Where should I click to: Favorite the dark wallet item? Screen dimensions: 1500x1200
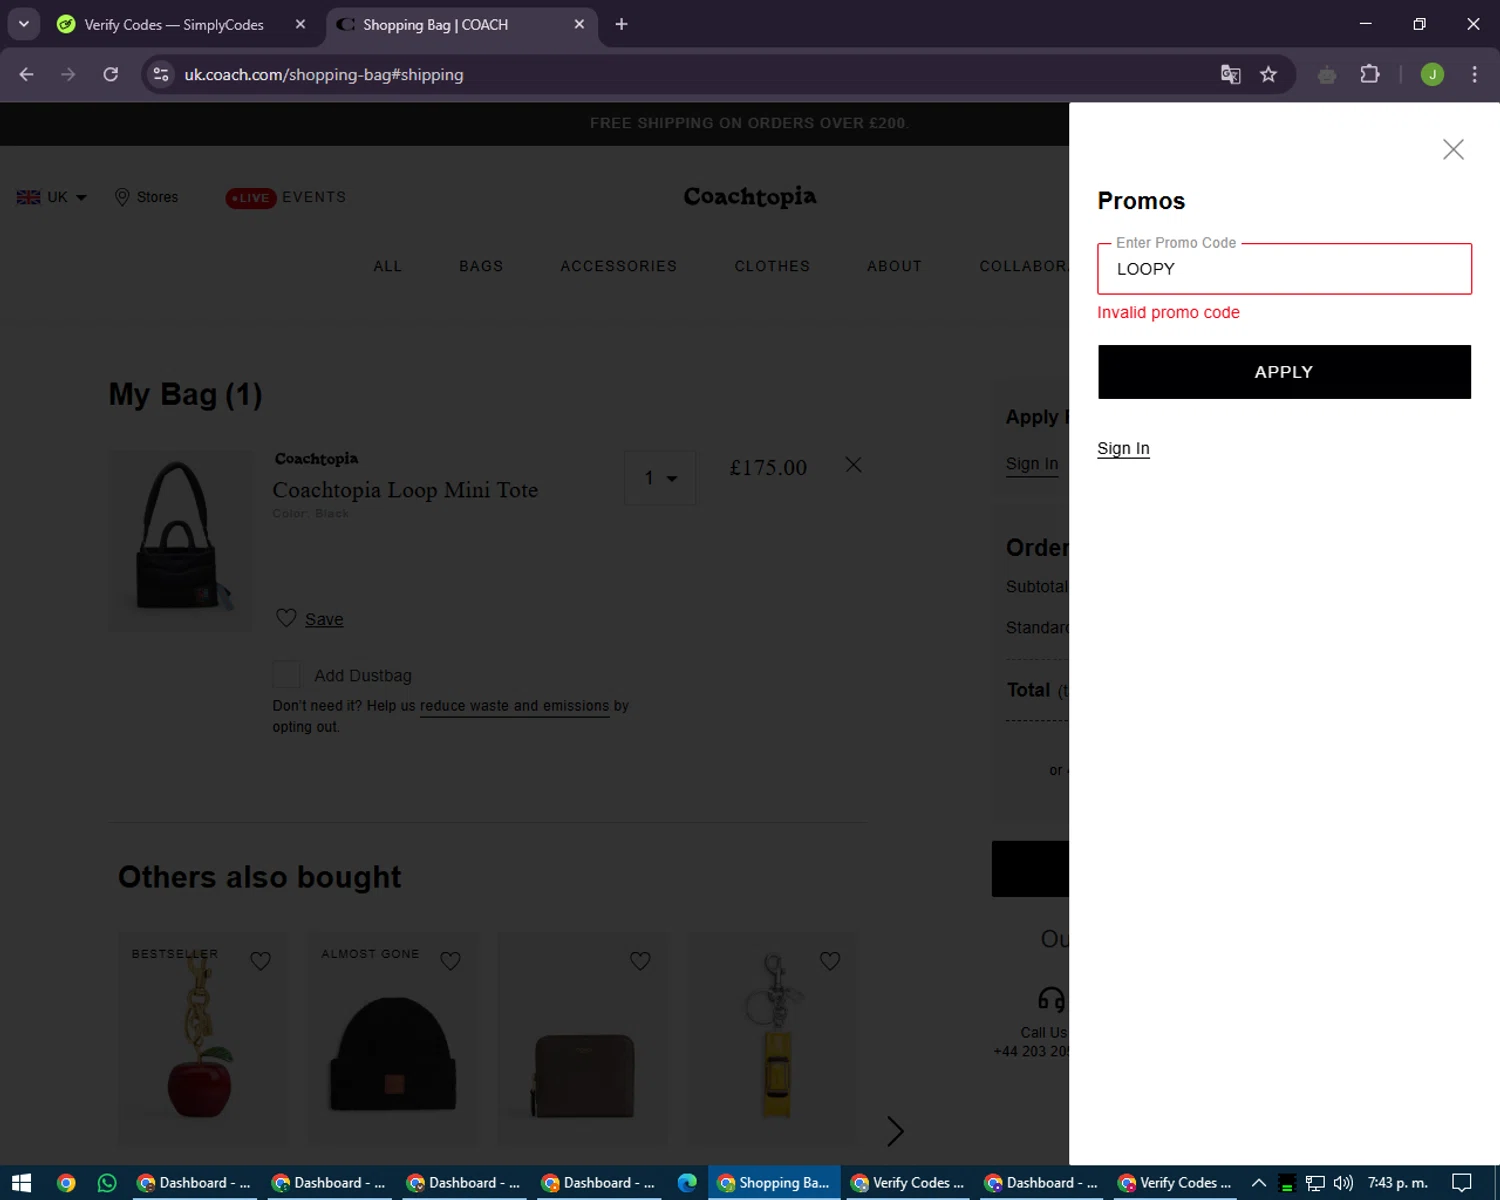tap(640, 961)
